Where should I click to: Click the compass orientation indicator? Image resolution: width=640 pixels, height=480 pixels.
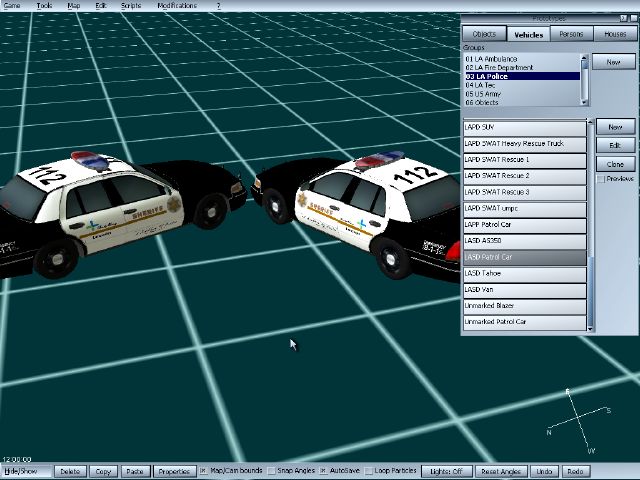(580, 422)
